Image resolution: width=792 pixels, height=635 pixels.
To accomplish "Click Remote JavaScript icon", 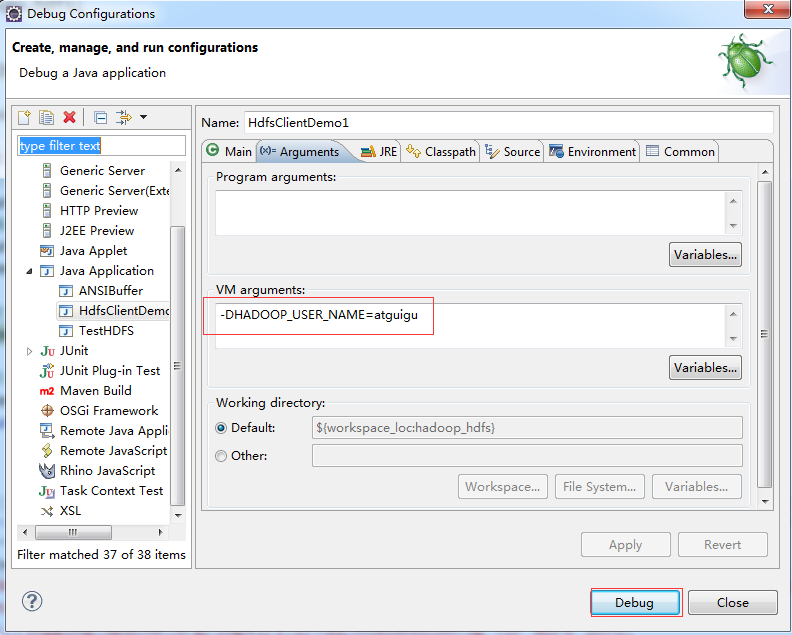I will [47, 451].
